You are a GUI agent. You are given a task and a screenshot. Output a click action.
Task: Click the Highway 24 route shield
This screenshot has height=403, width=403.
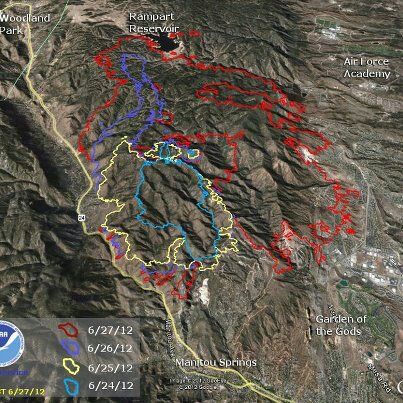(82, 218)
